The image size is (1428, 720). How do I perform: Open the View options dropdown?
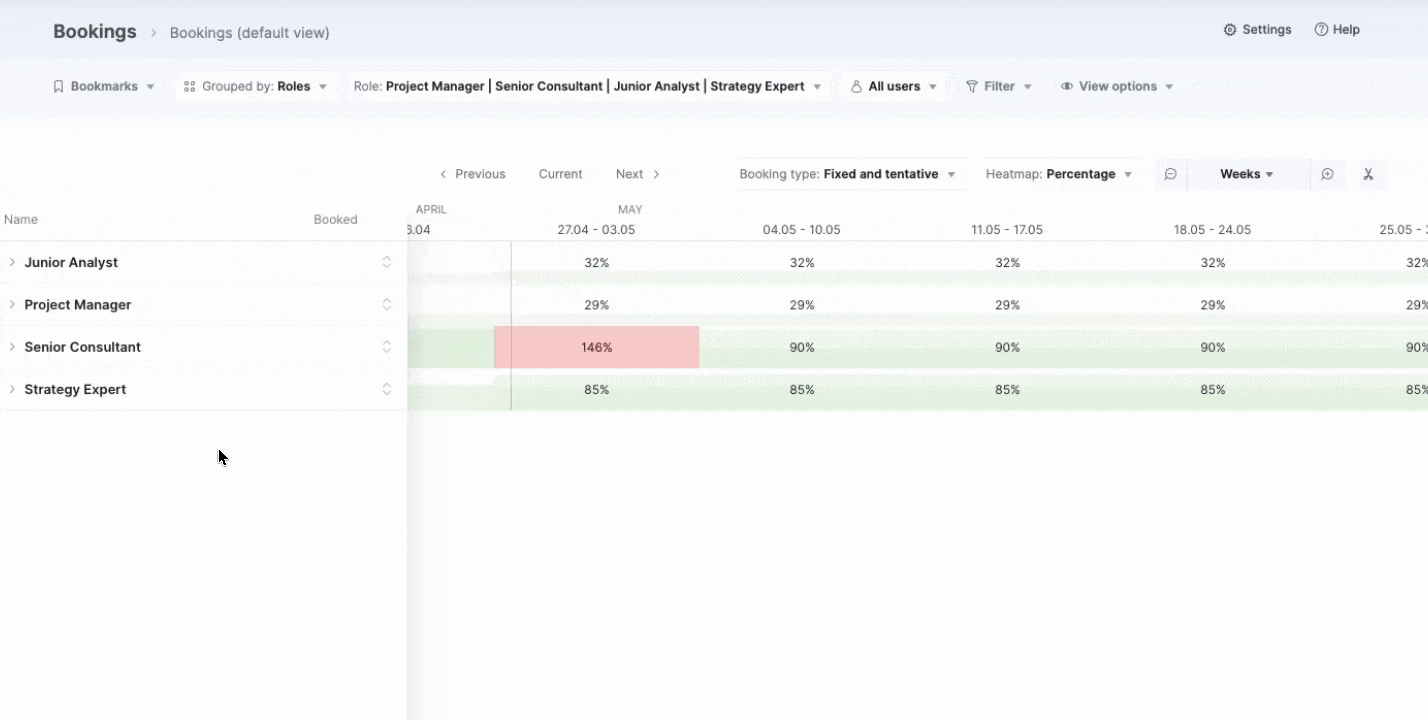coord(1117,87)
